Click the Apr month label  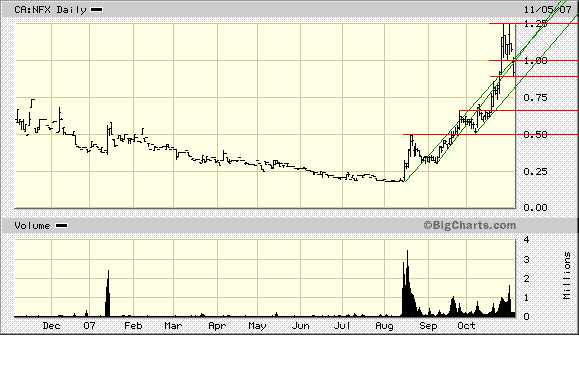click(x=217, y=326)
